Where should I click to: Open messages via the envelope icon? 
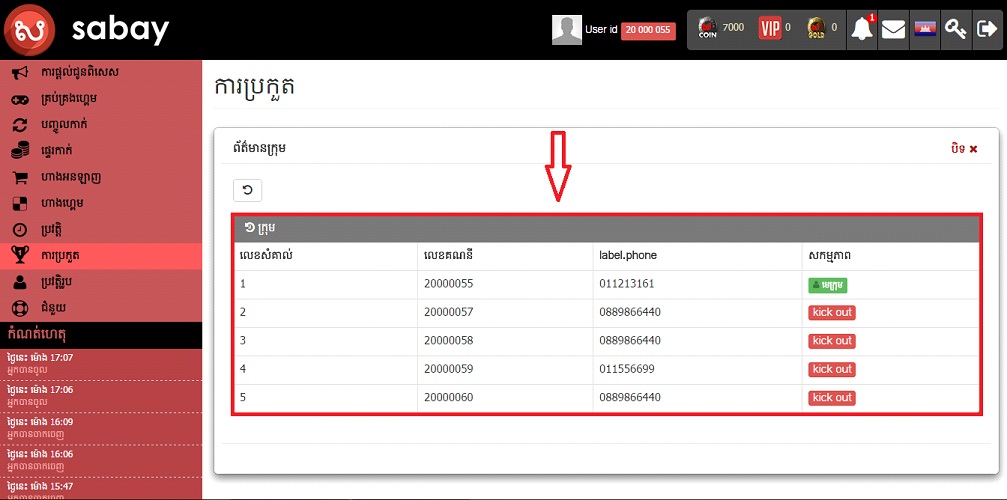pos(893,30)
